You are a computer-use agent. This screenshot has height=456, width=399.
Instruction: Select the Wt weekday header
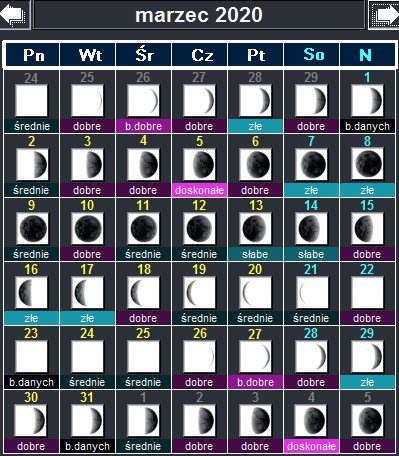click(88, 55)
